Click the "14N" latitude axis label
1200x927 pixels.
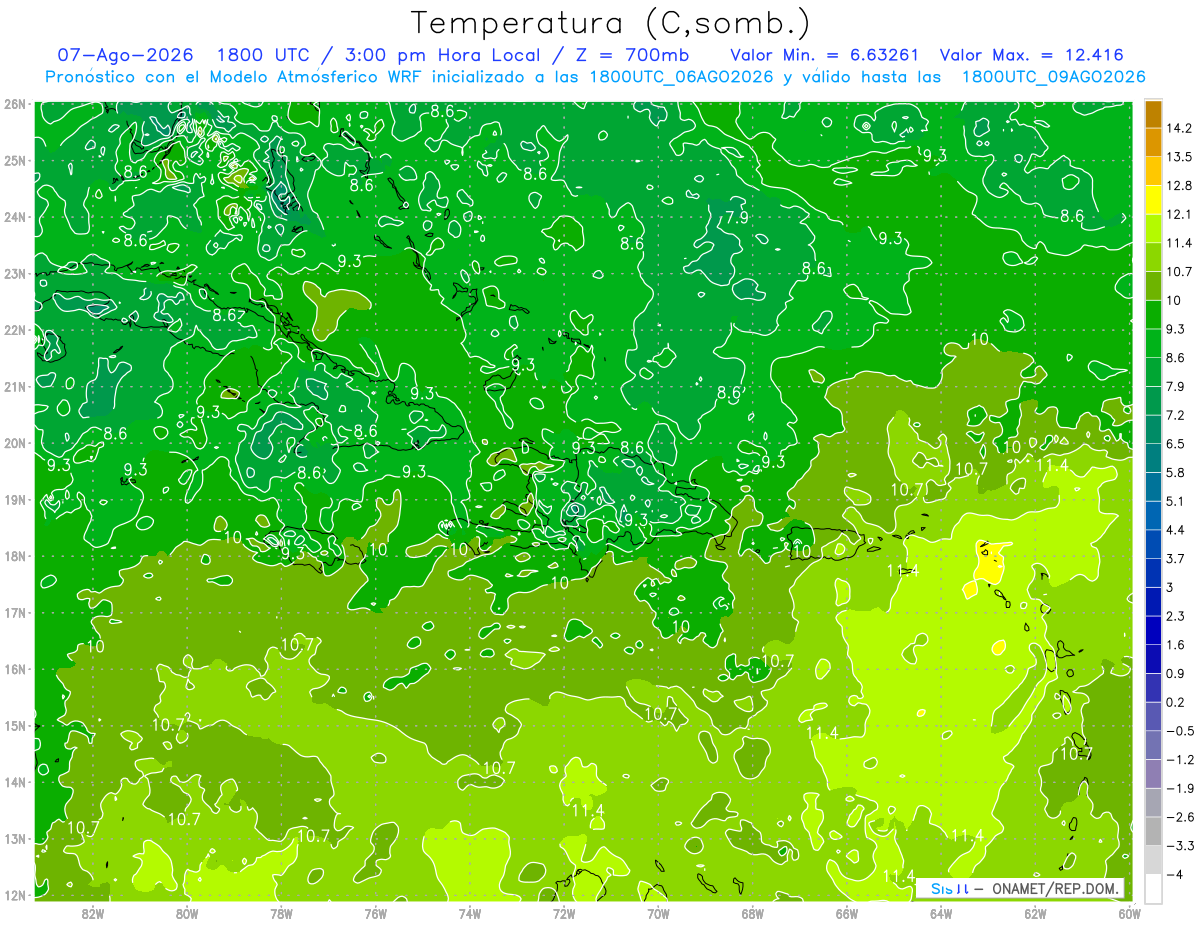pos(15,782)
